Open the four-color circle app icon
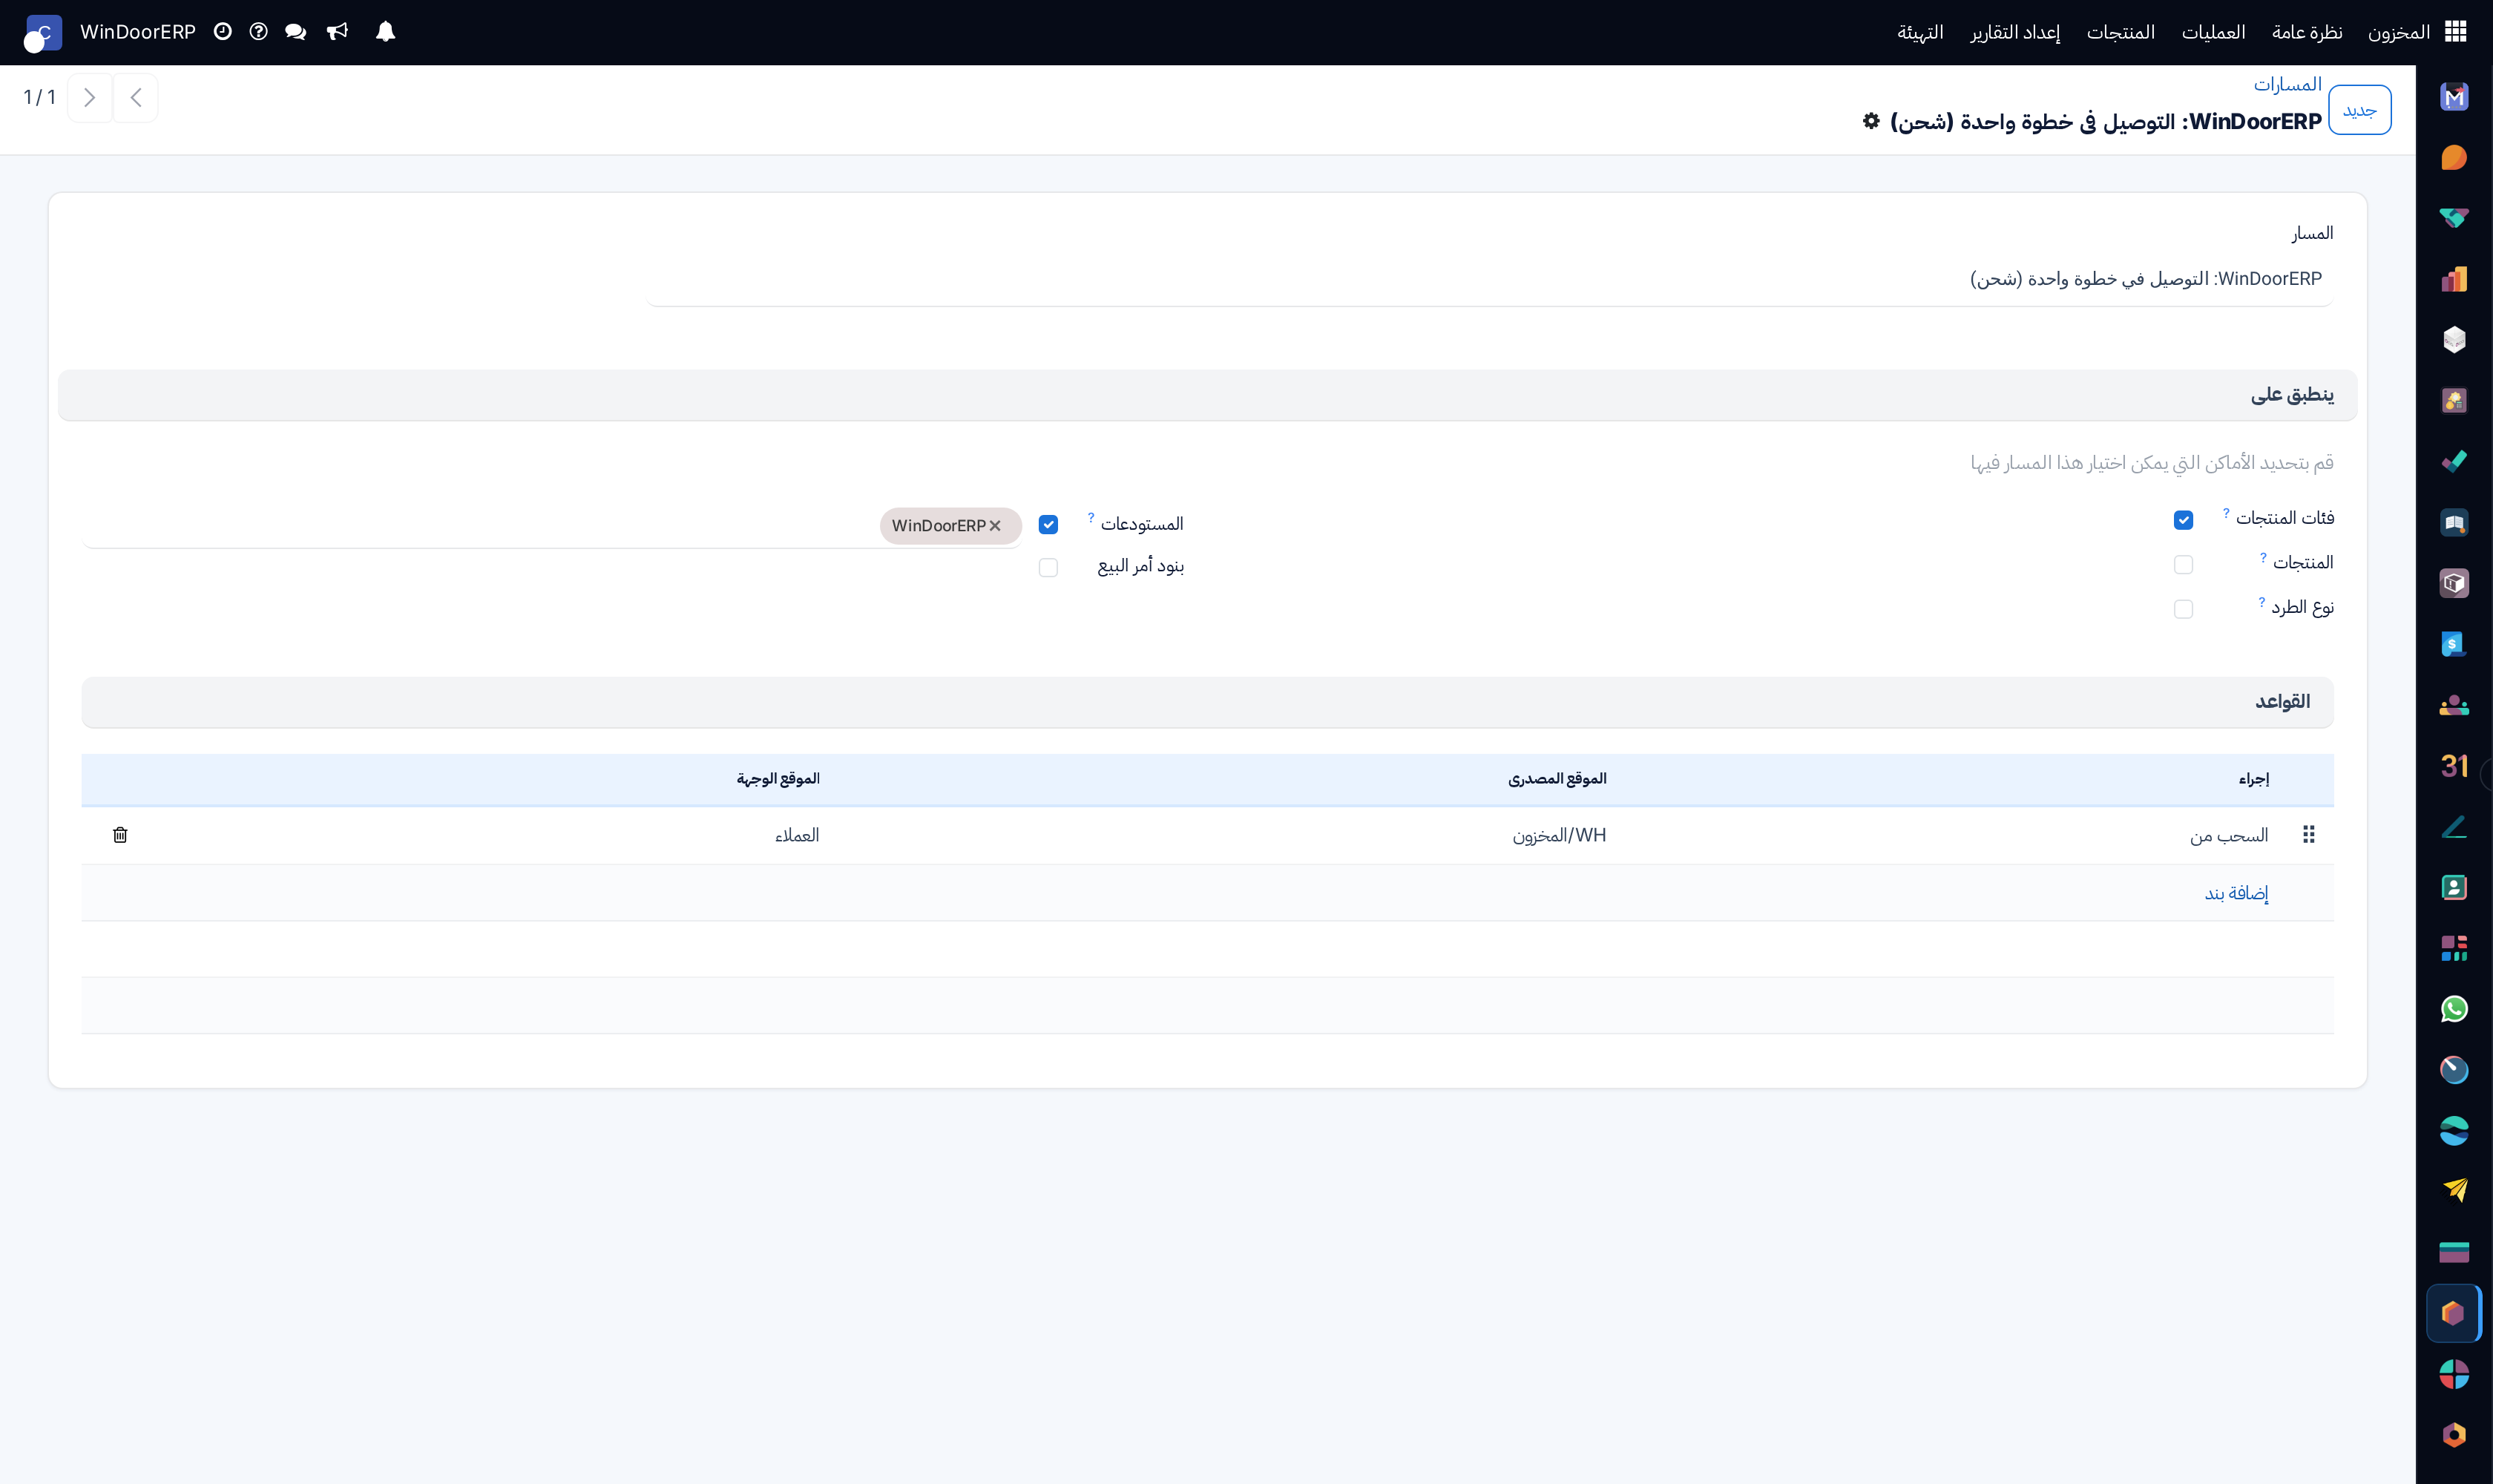 click(2454, 1374)
